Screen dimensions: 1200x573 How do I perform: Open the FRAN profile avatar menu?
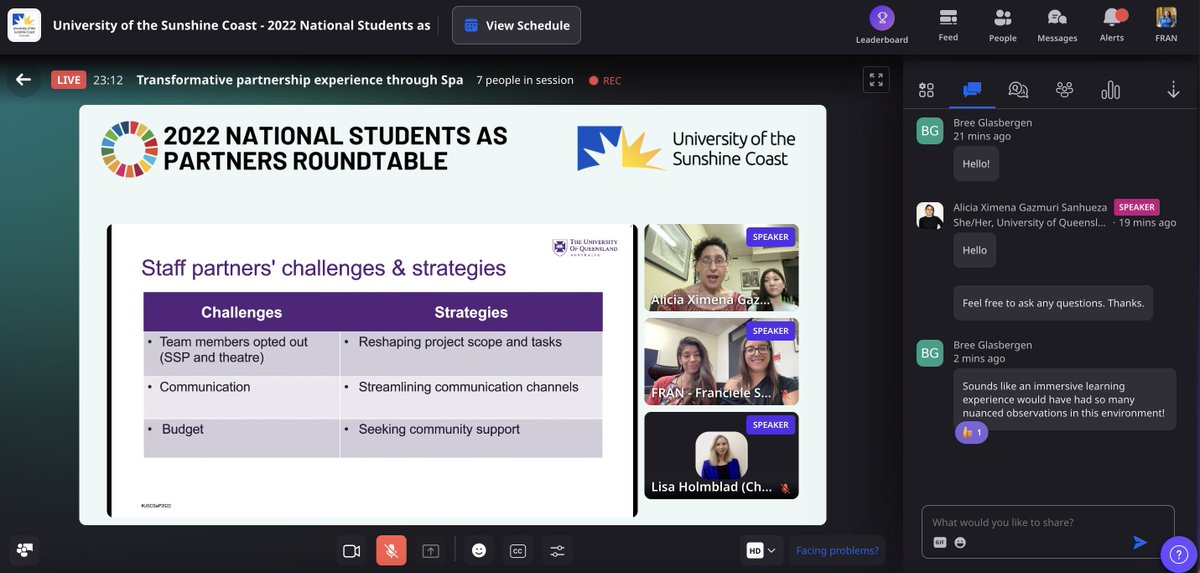click(1166, 25)
